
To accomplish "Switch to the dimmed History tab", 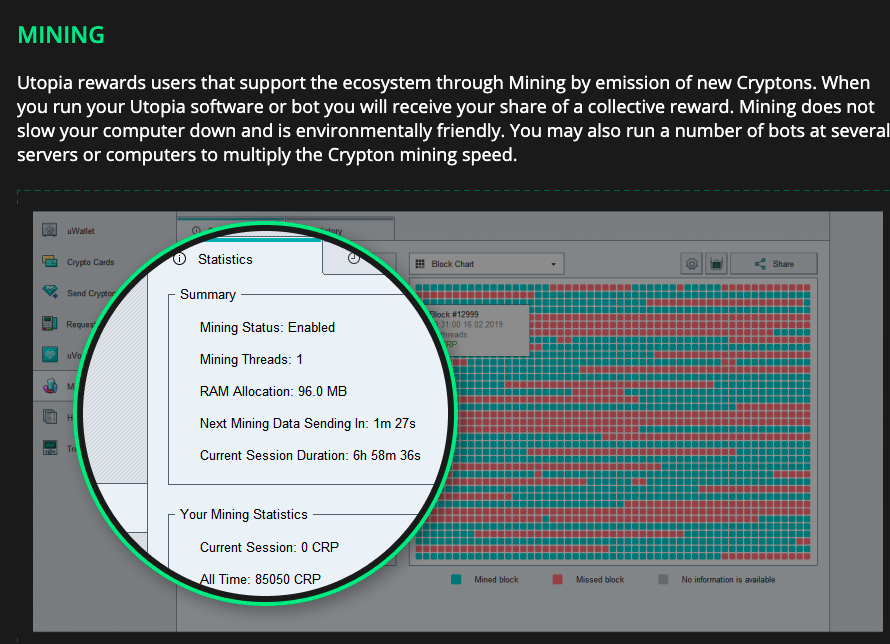I will coord(339,229).
